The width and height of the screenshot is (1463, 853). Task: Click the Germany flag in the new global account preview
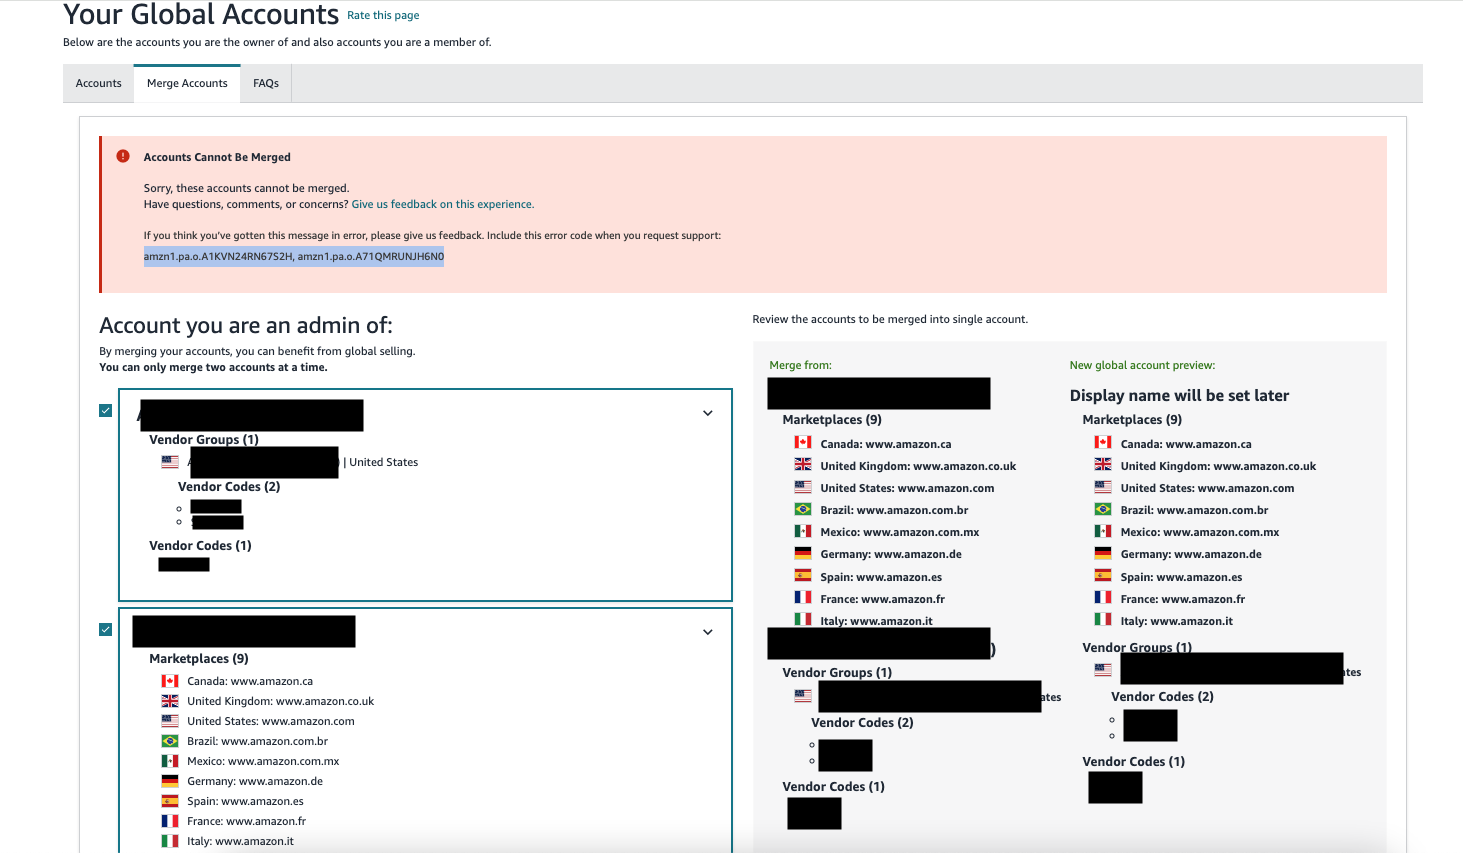[1103, 553]
